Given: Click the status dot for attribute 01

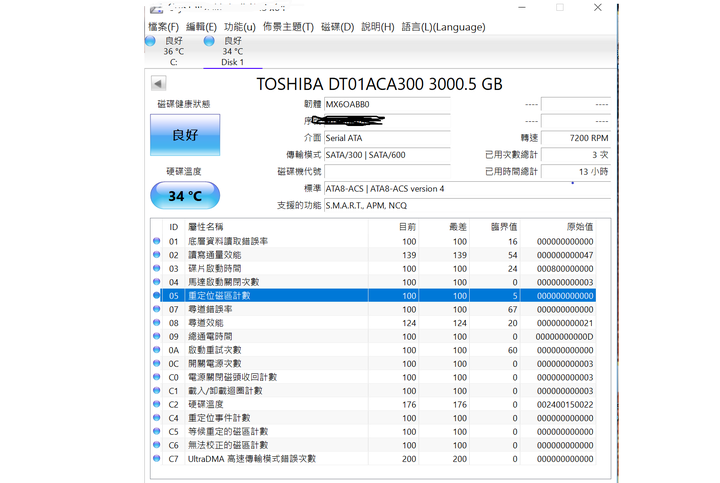Looking at the screenshot, I should click(157, 241).
